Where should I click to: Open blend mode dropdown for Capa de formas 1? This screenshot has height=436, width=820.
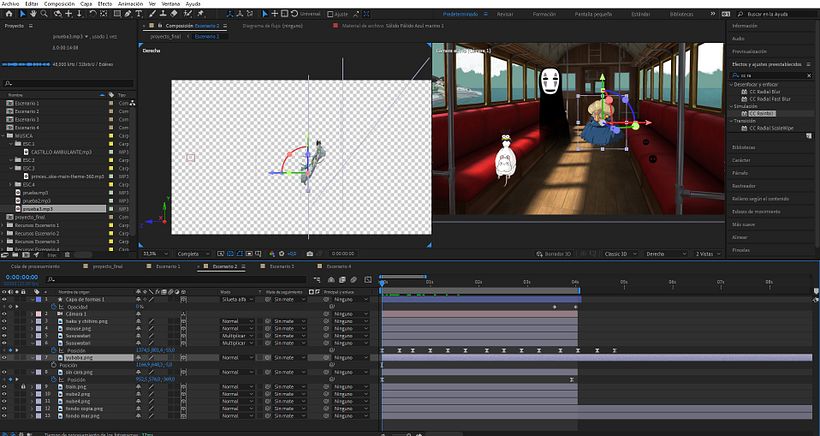click(237, 300)
